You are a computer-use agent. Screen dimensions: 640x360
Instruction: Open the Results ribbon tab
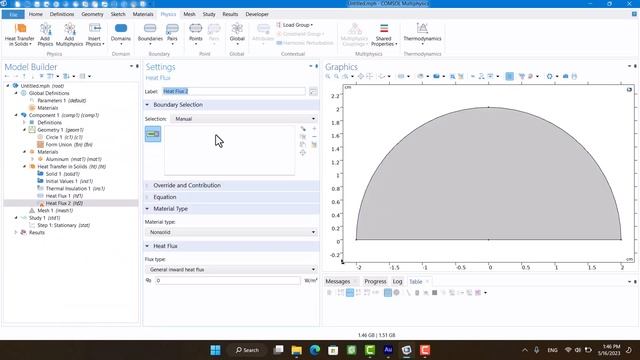click(230, 14)
